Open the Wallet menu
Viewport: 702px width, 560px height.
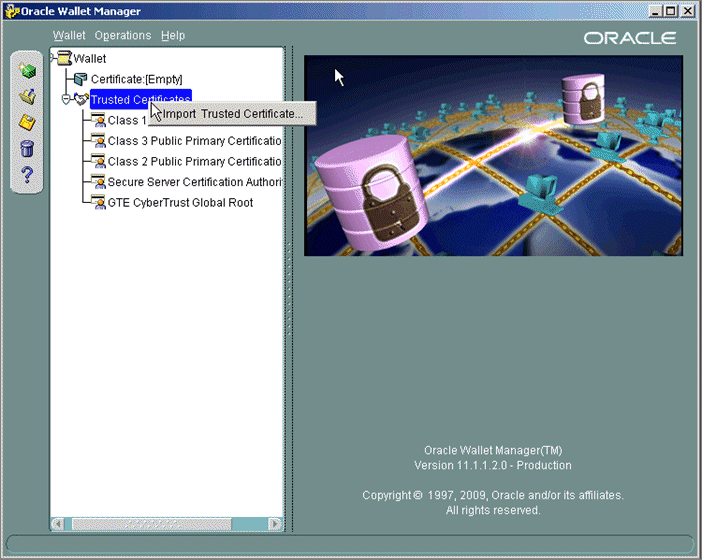pos(69,35)
